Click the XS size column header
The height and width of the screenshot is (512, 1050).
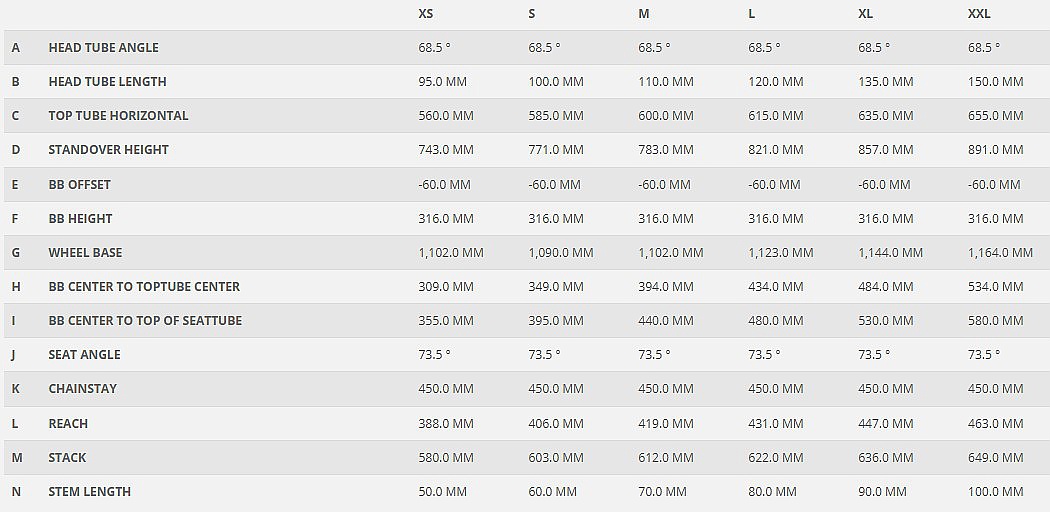pyautogui.click(x=426, y=13)
